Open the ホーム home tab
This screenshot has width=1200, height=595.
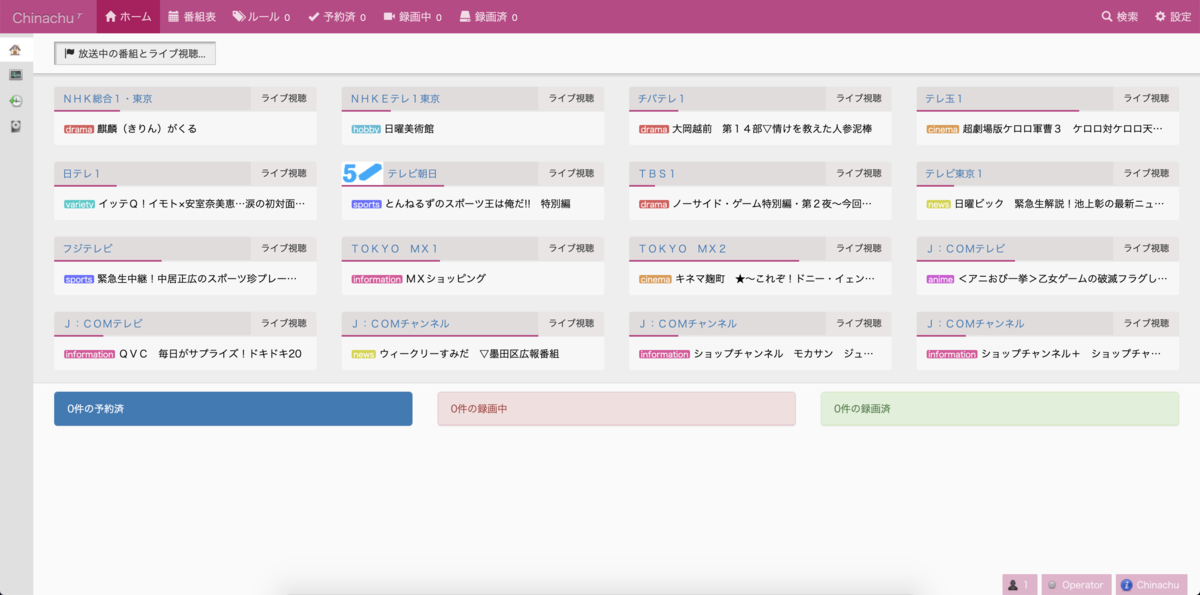click(128, 17)
